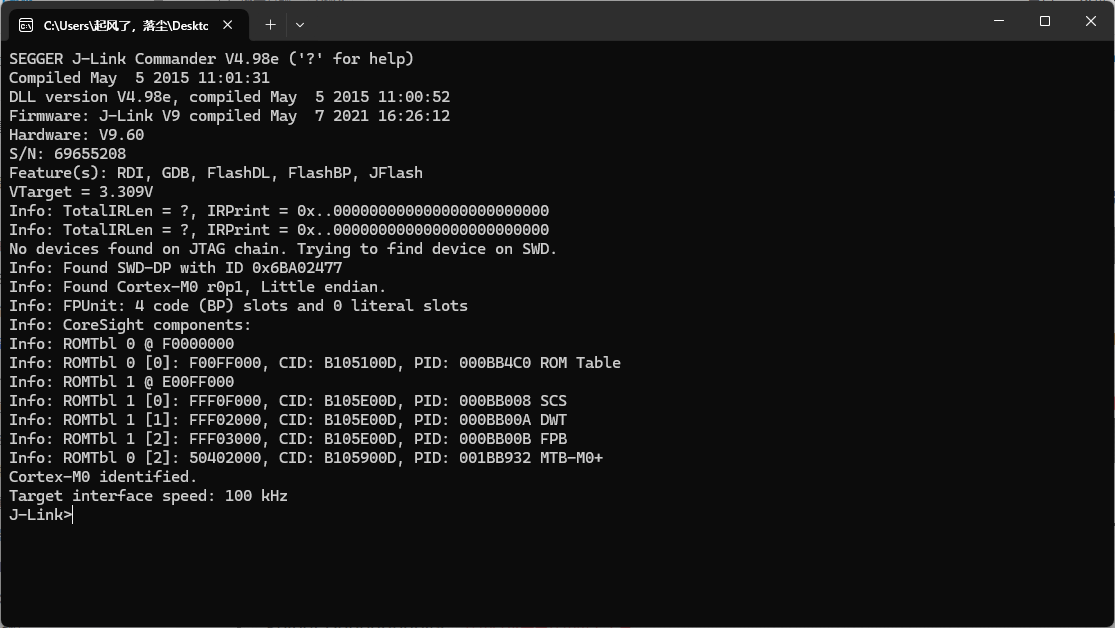Click the MTB-M0+ ROM table entry line
1115x628 pixels.
click(307, 457)
